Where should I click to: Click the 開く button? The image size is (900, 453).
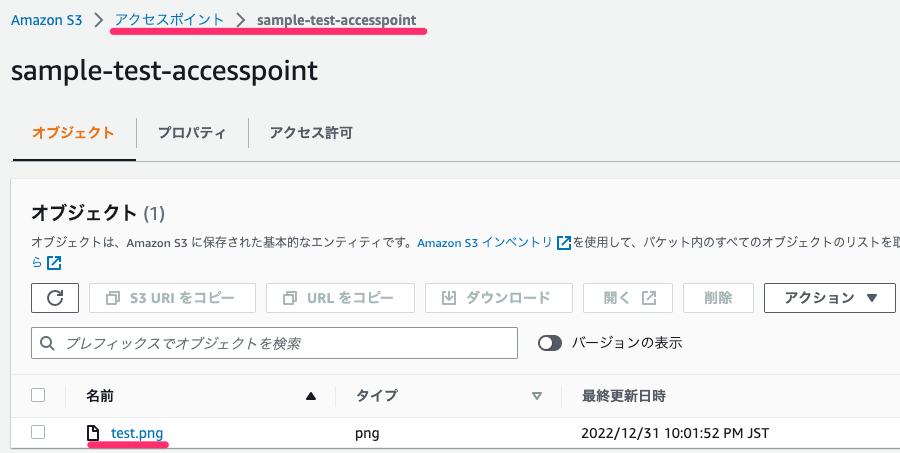[628, 298]
